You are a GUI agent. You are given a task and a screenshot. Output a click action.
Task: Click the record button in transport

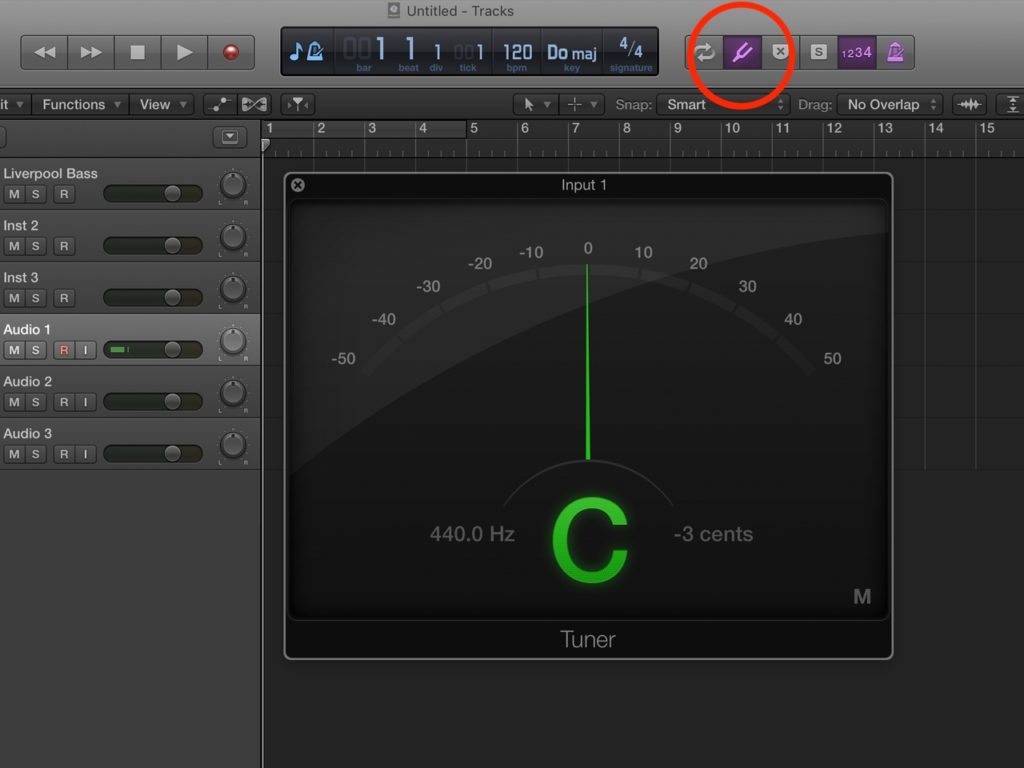231,52
